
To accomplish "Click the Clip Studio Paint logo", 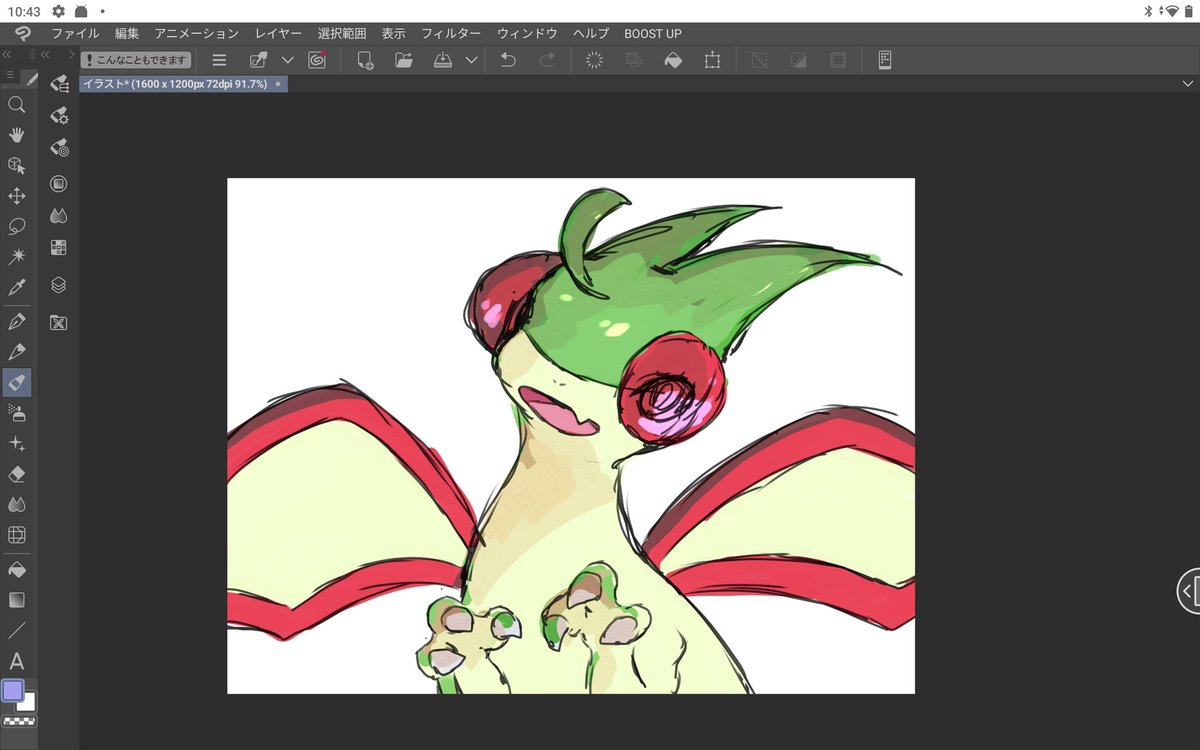I will (x=21, y=36).
